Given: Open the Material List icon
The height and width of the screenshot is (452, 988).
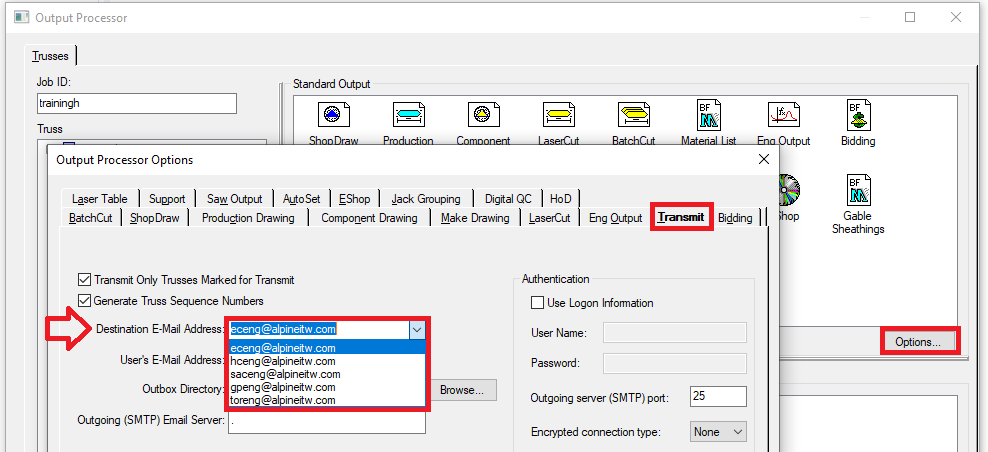Looking at the screenshot, I should coord(708,115).
